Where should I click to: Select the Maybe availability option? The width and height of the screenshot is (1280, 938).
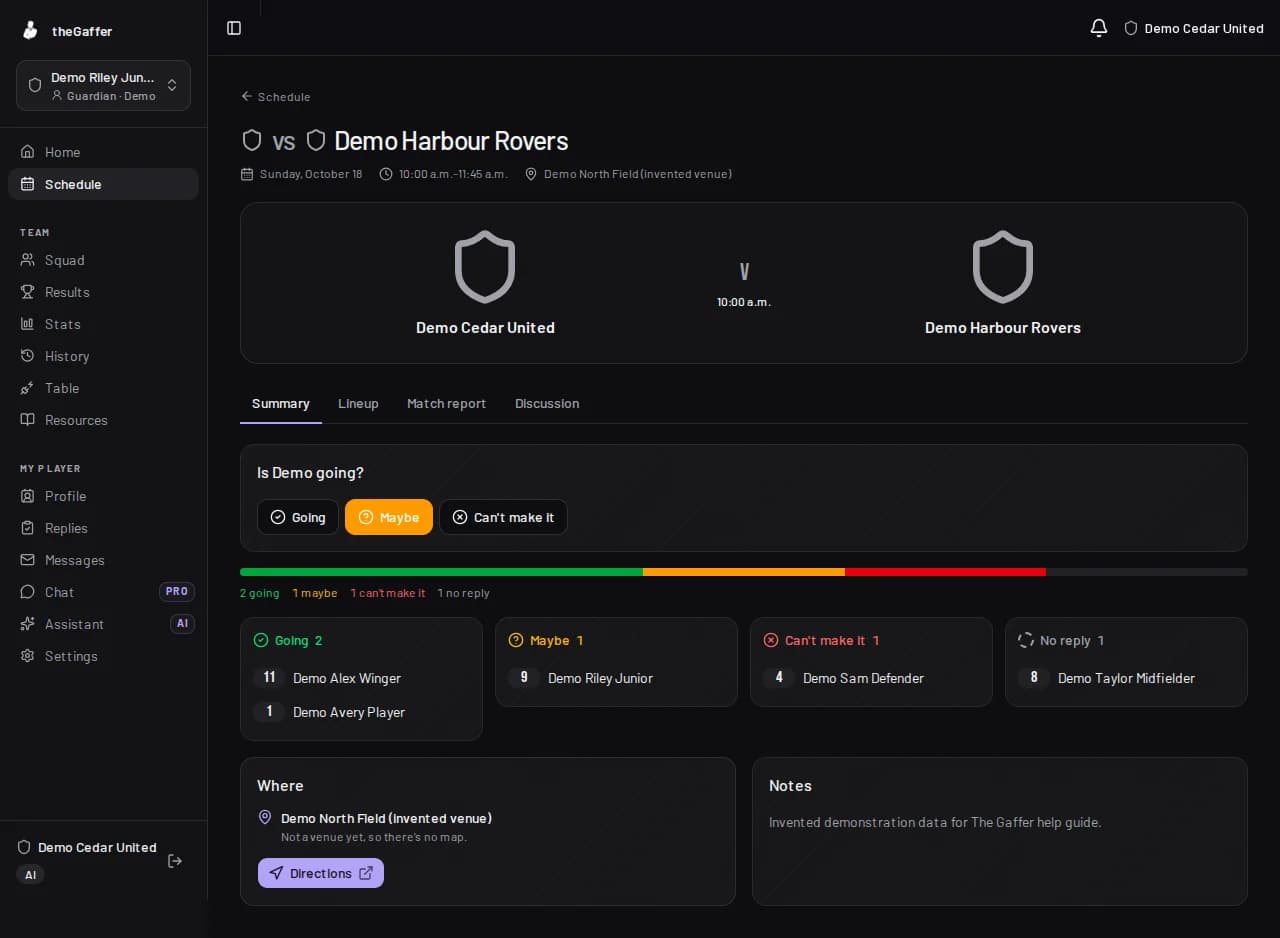389,517
